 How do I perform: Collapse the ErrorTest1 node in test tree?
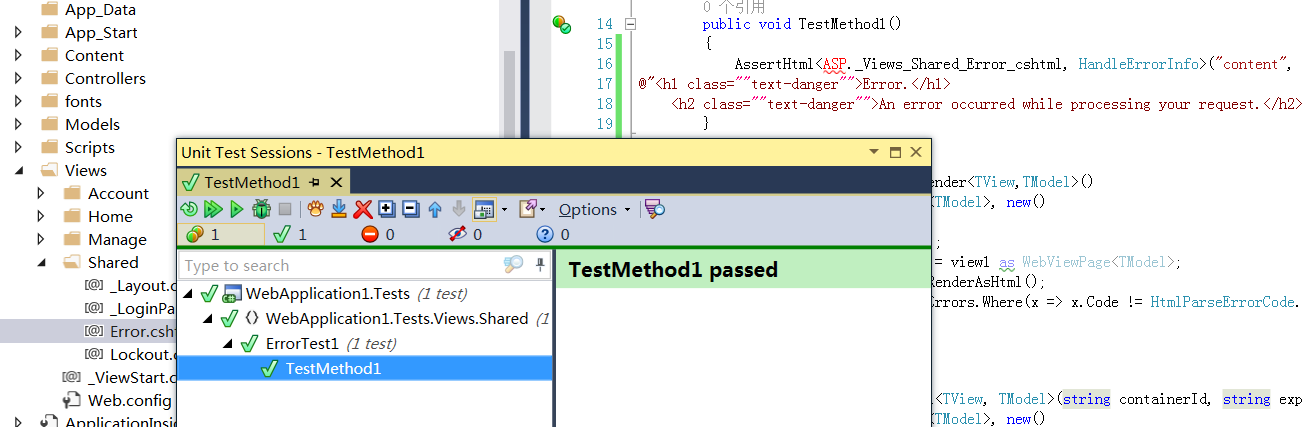coord(229,344)
